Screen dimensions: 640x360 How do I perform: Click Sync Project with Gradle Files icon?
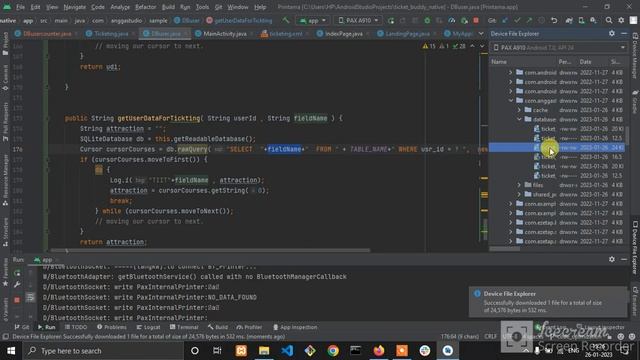tap(569, 20)
